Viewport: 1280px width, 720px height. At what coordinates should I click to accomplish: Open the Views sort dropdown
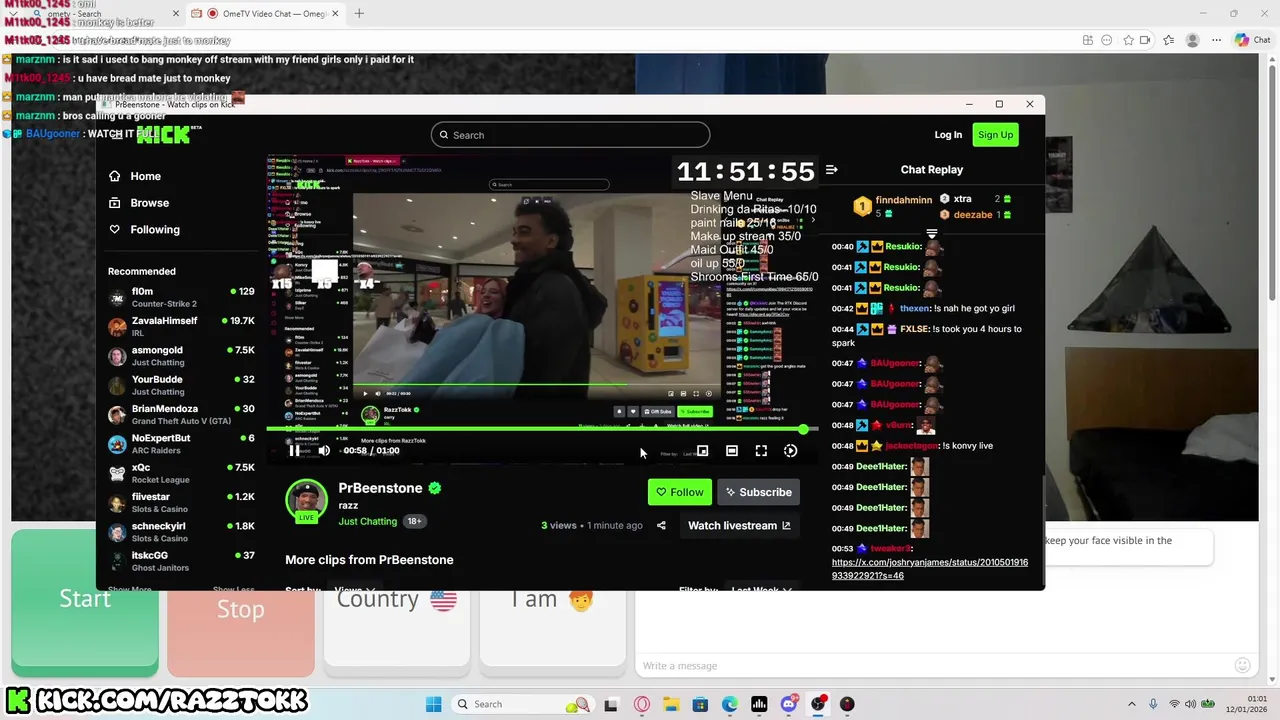tap(354, 589)
